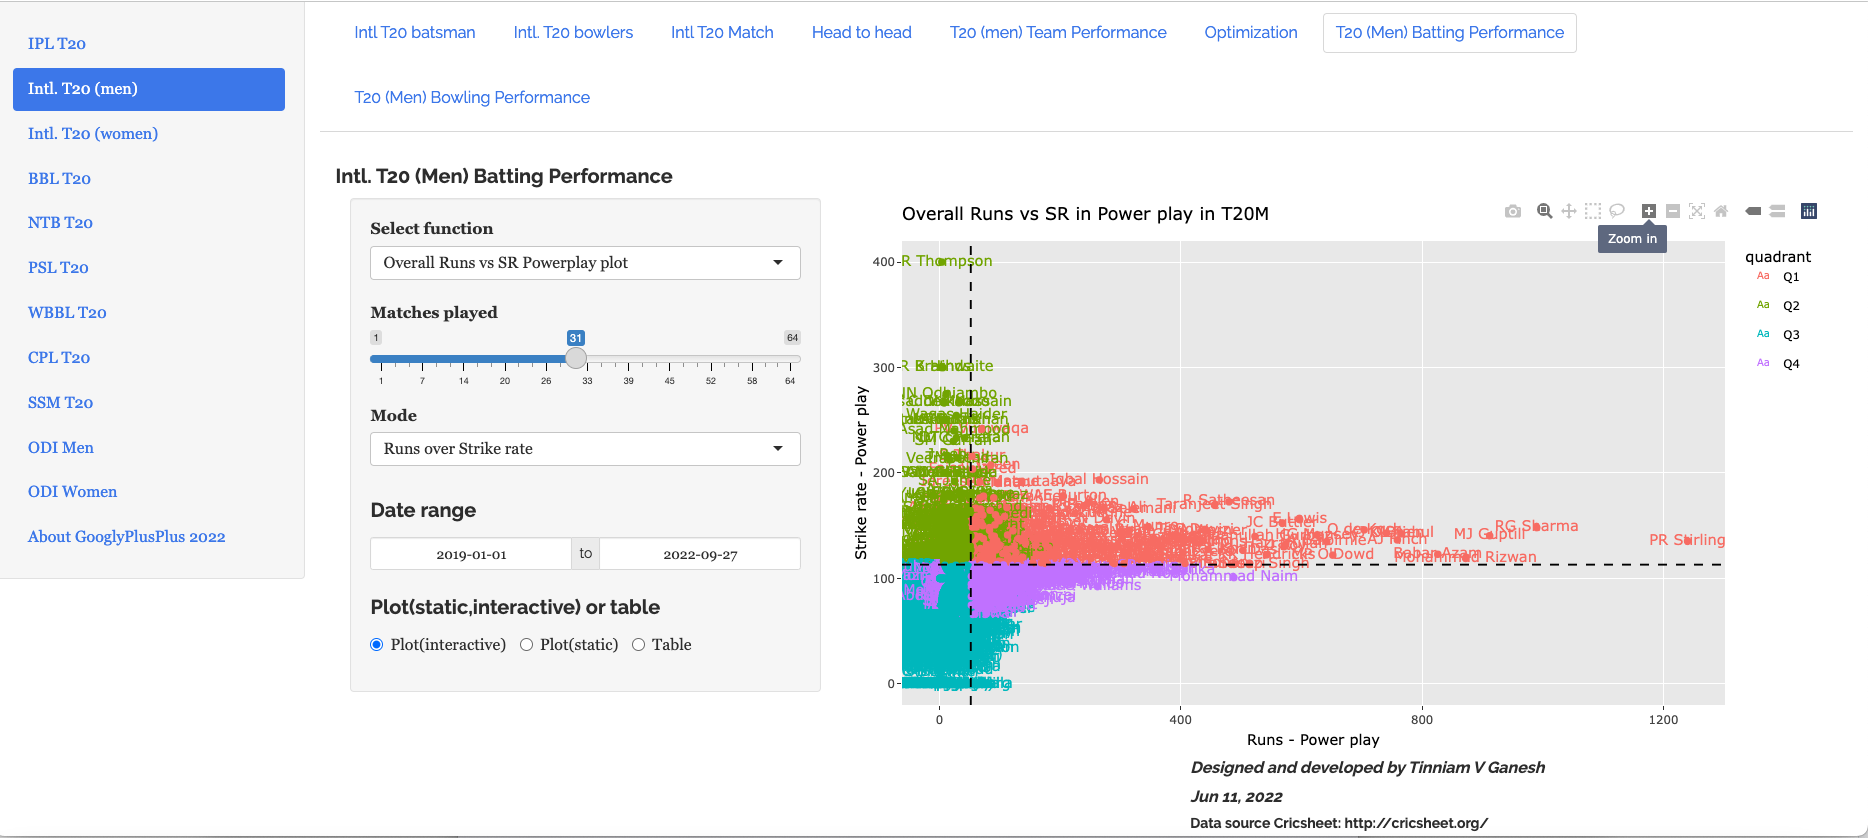
Task: Reset axes with the home icon
Action: coord(1721,211)
